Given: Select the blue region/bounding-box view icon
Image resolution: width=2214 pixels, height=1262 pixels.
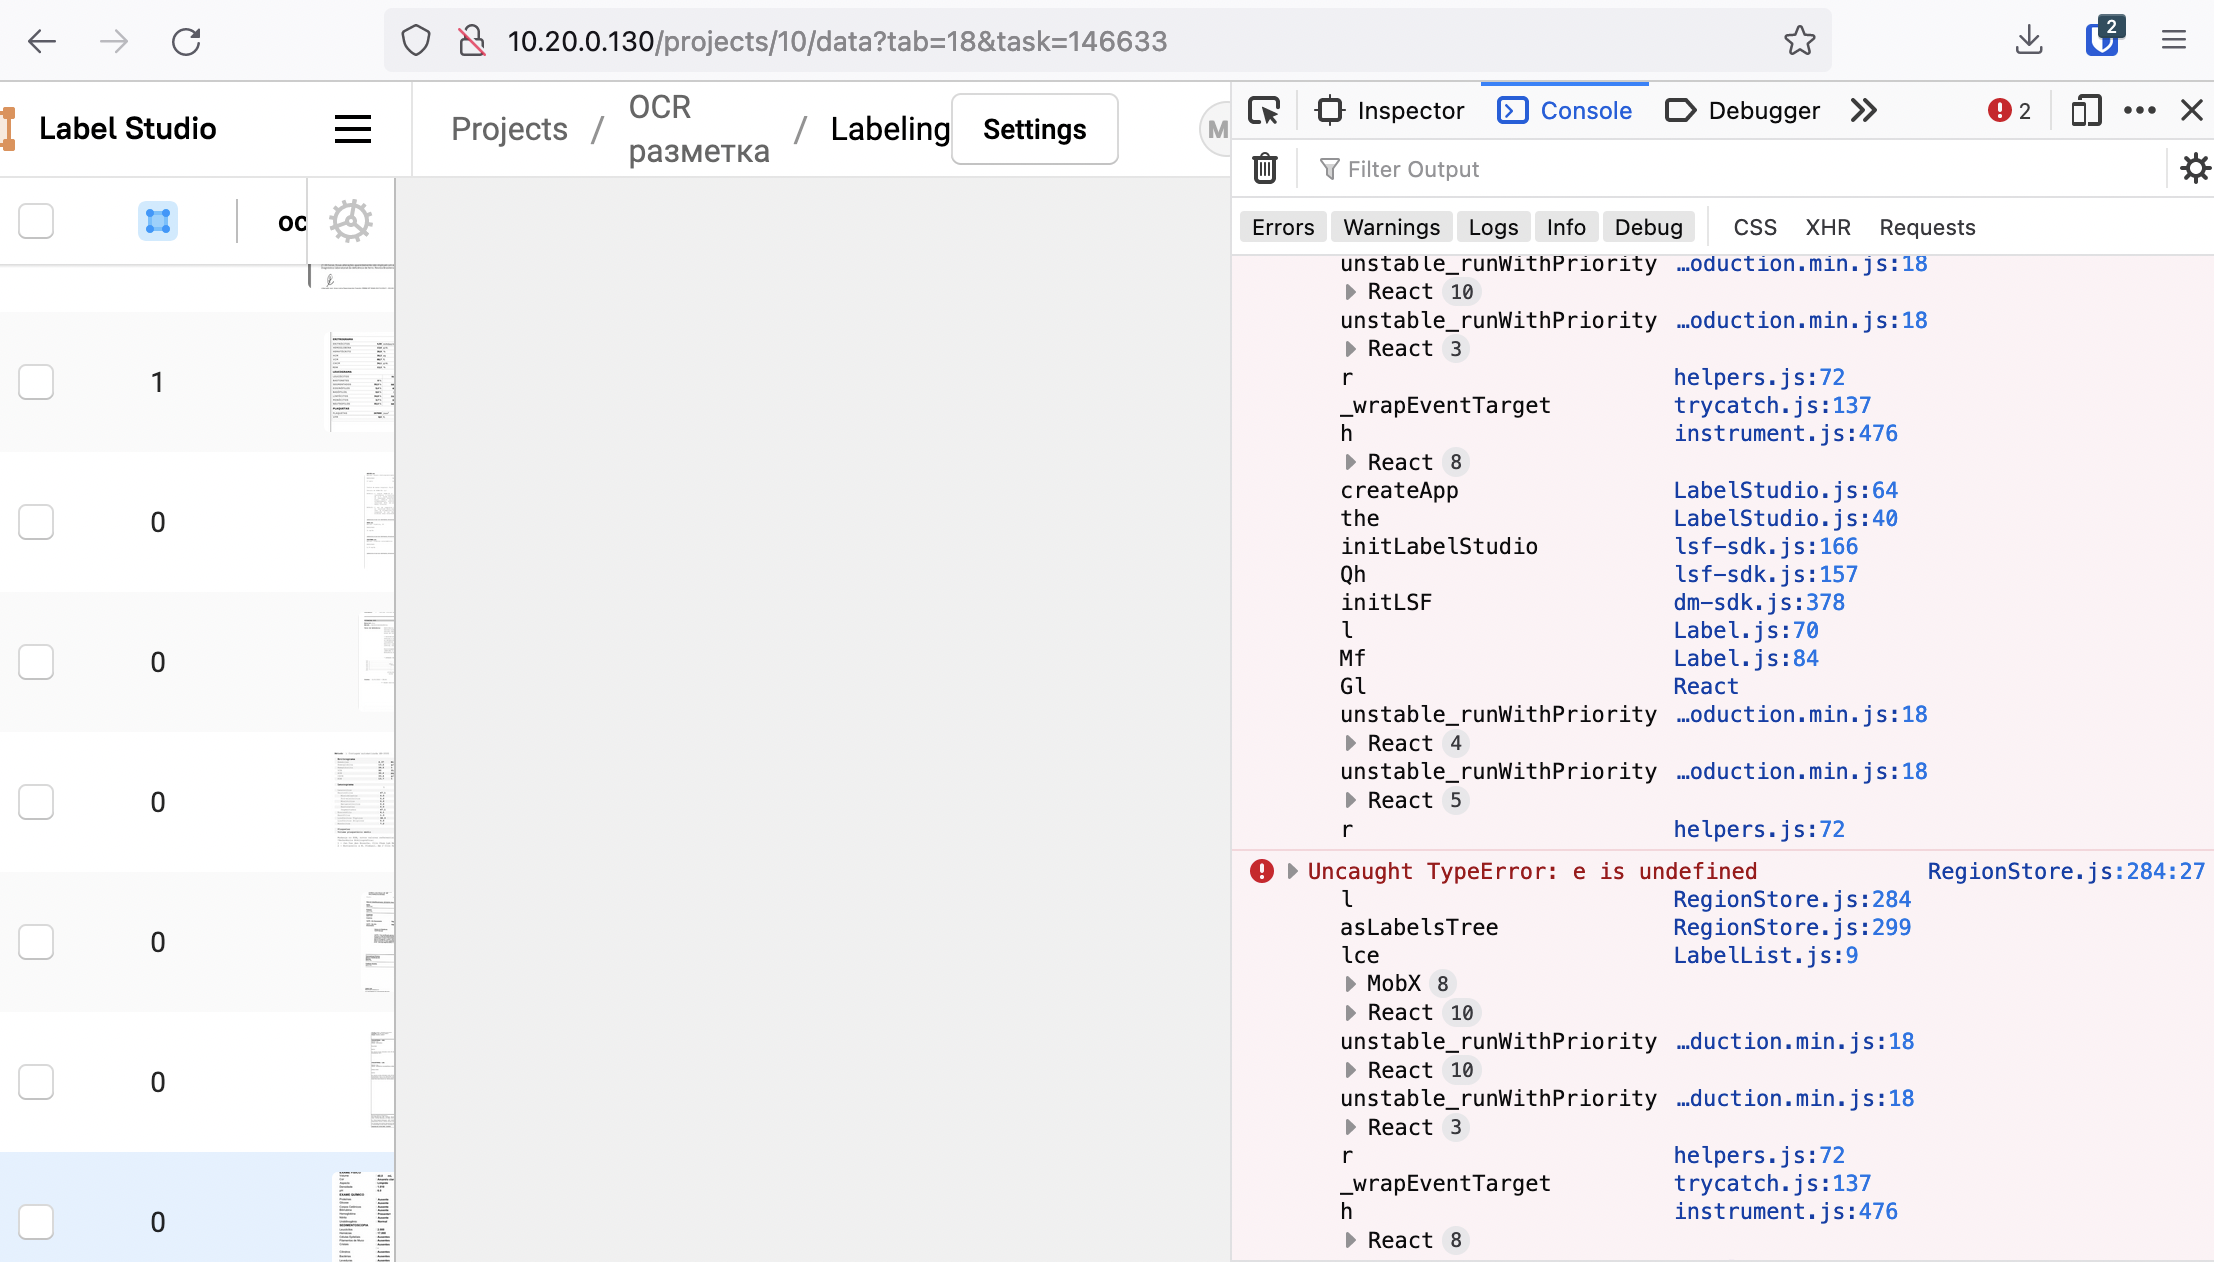Looking at the screenshot, I should [157, 221].
